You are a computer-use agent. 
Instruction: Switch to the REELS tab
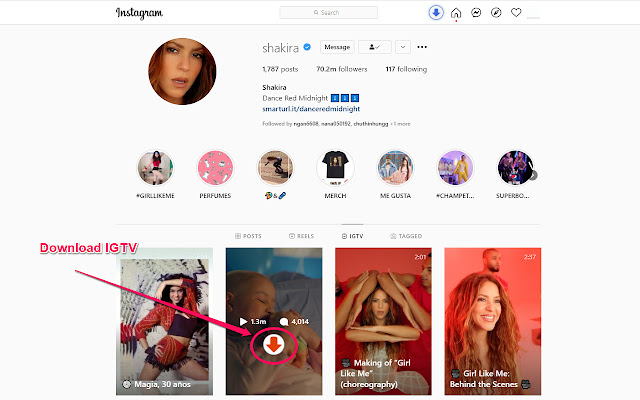[302, 236]
